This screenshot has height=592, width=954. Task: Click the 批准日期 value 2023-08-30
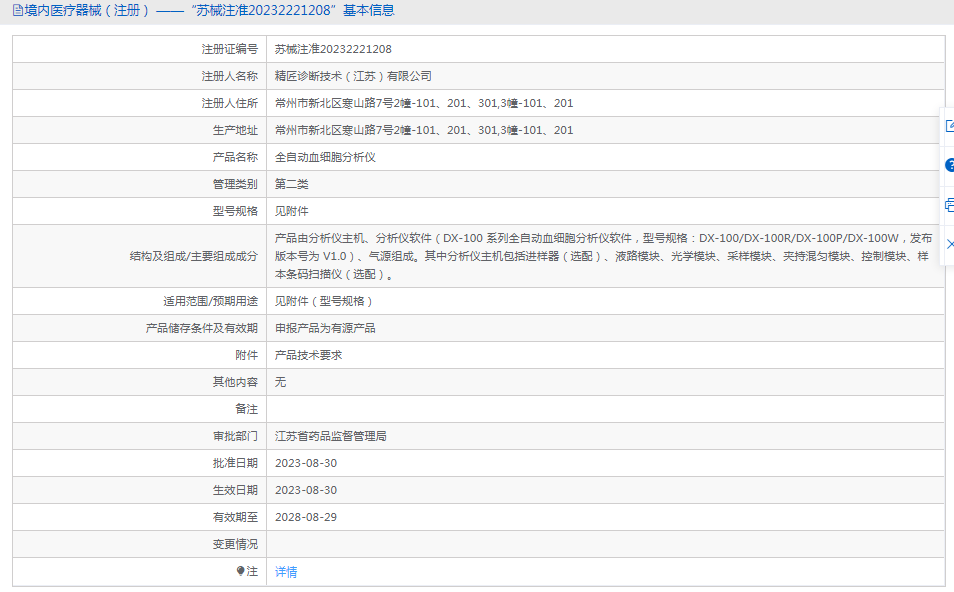point(305,463)
